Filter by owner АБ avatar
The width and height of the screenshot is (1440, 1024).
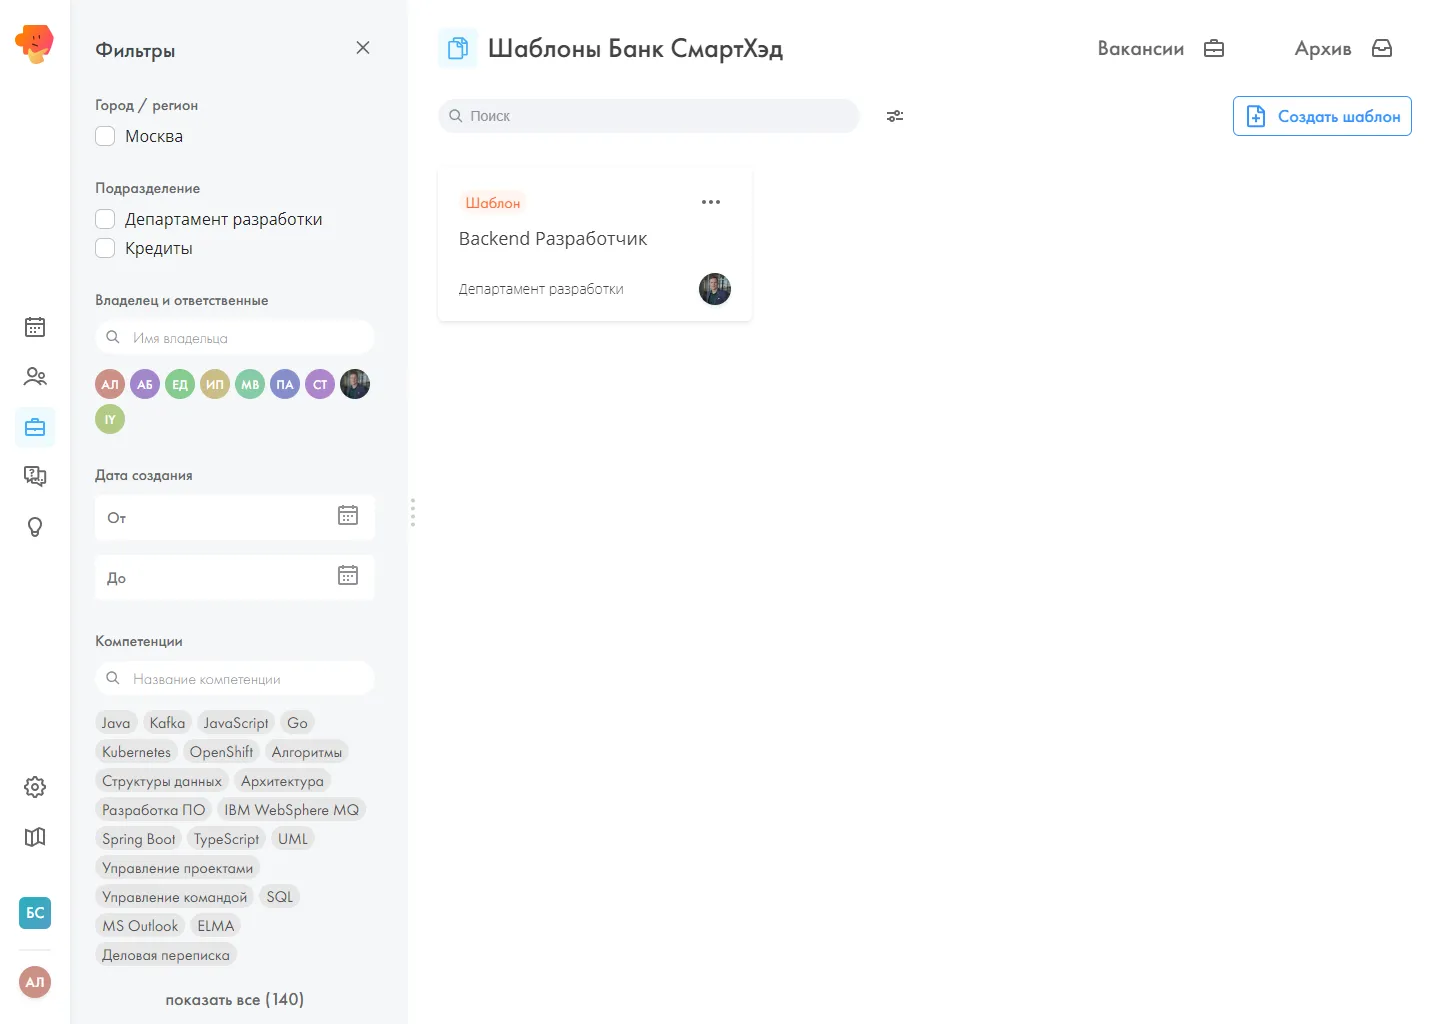click(145, 384)
